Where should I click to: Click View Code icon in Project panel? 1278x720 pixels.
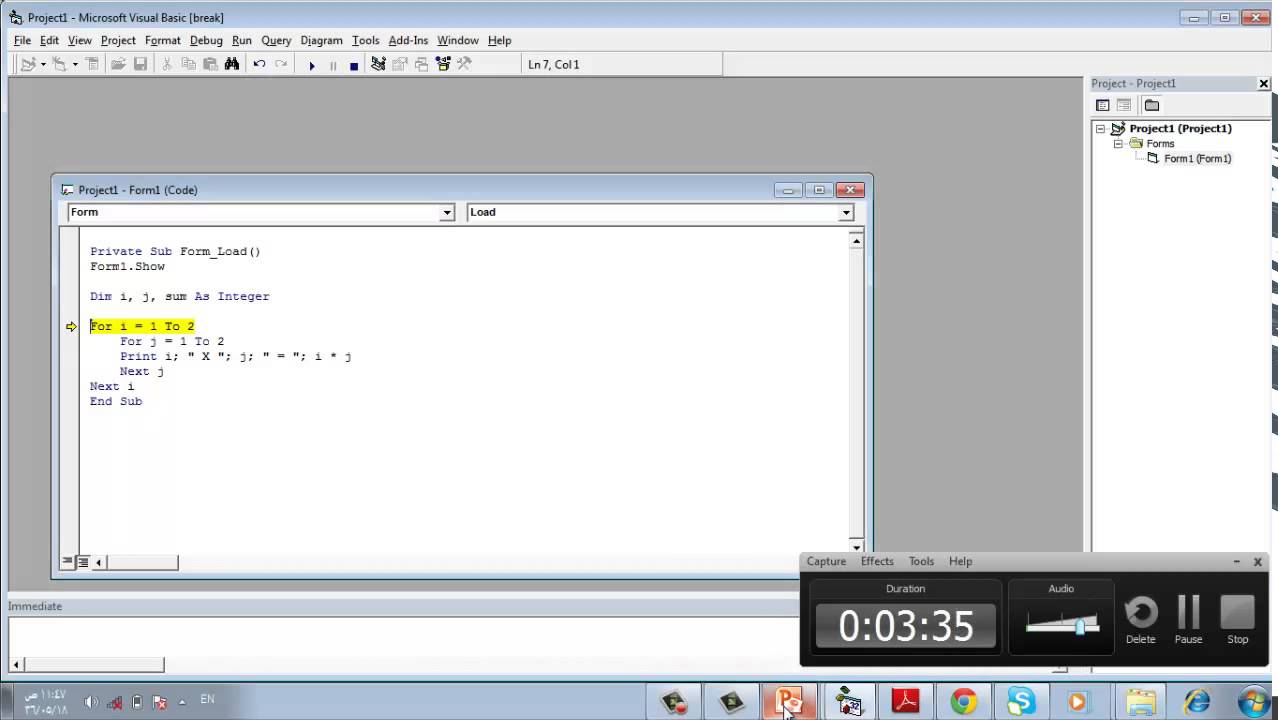pyautogui.click(x=1102, y=105)
